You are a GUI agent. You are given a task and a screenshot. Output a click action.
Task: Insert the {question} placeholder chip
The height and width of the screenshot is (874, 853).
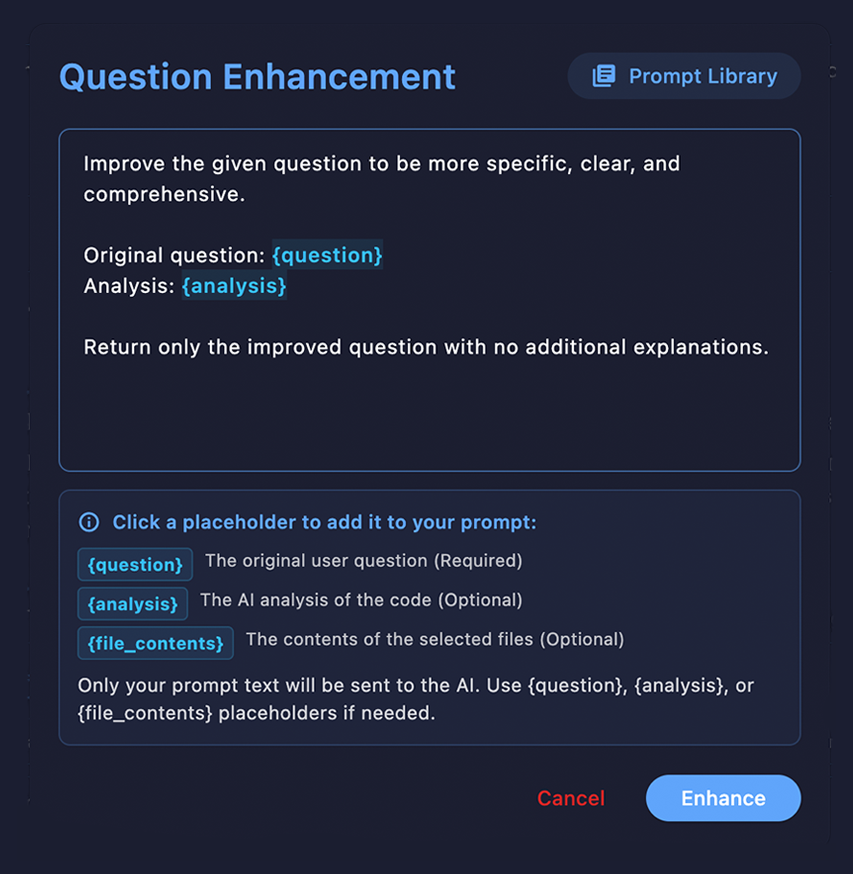135,565
